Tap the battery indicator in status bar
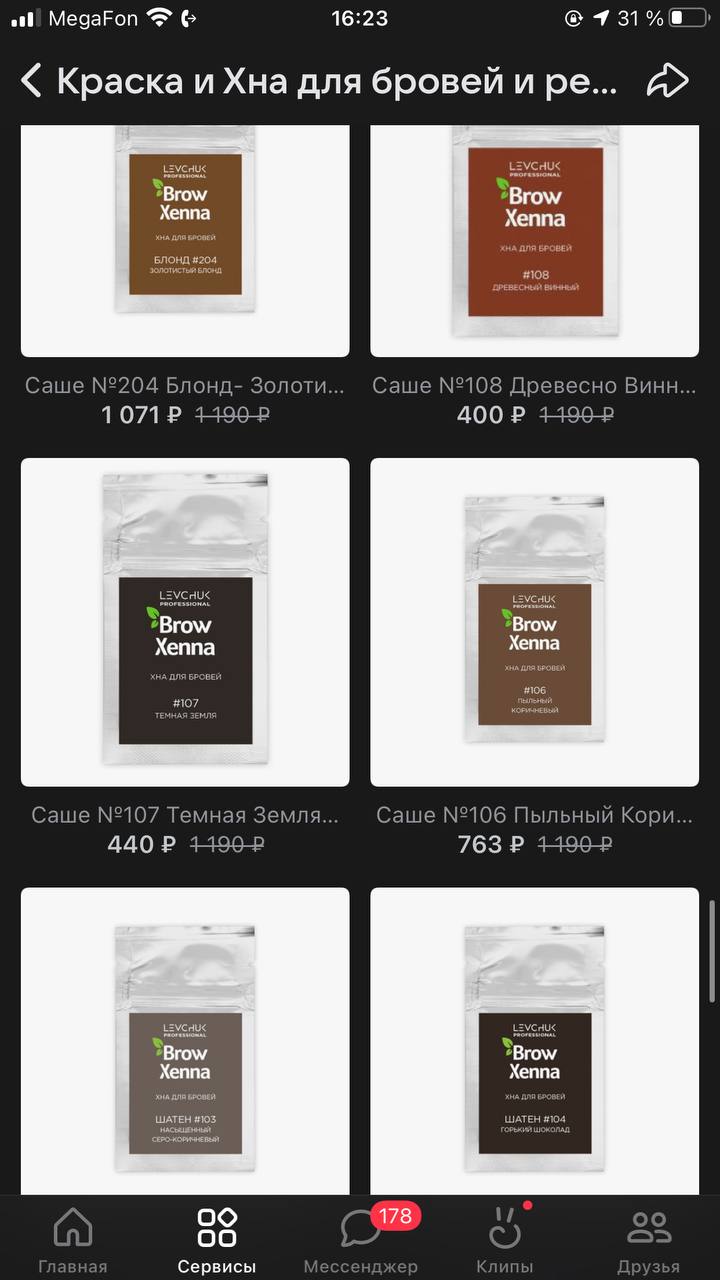Viewport: 720px width, 1280px height. tap(689, 18)
